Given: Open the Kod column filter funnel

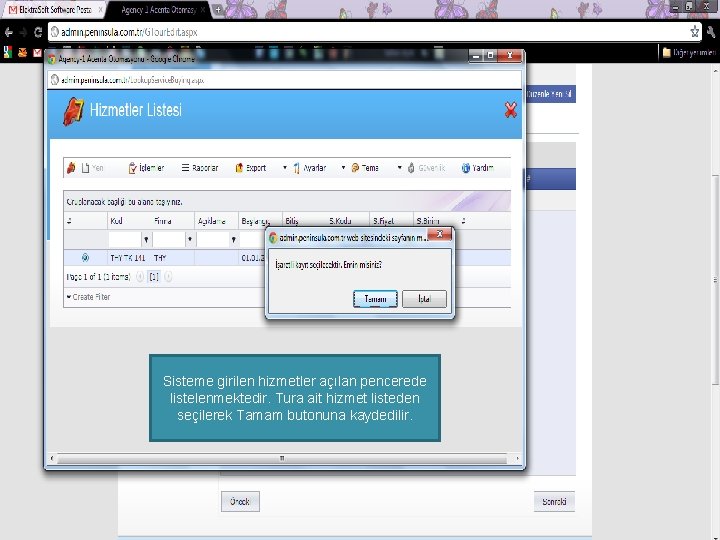Looking at the screenshot, I should [x=146, y=240].
